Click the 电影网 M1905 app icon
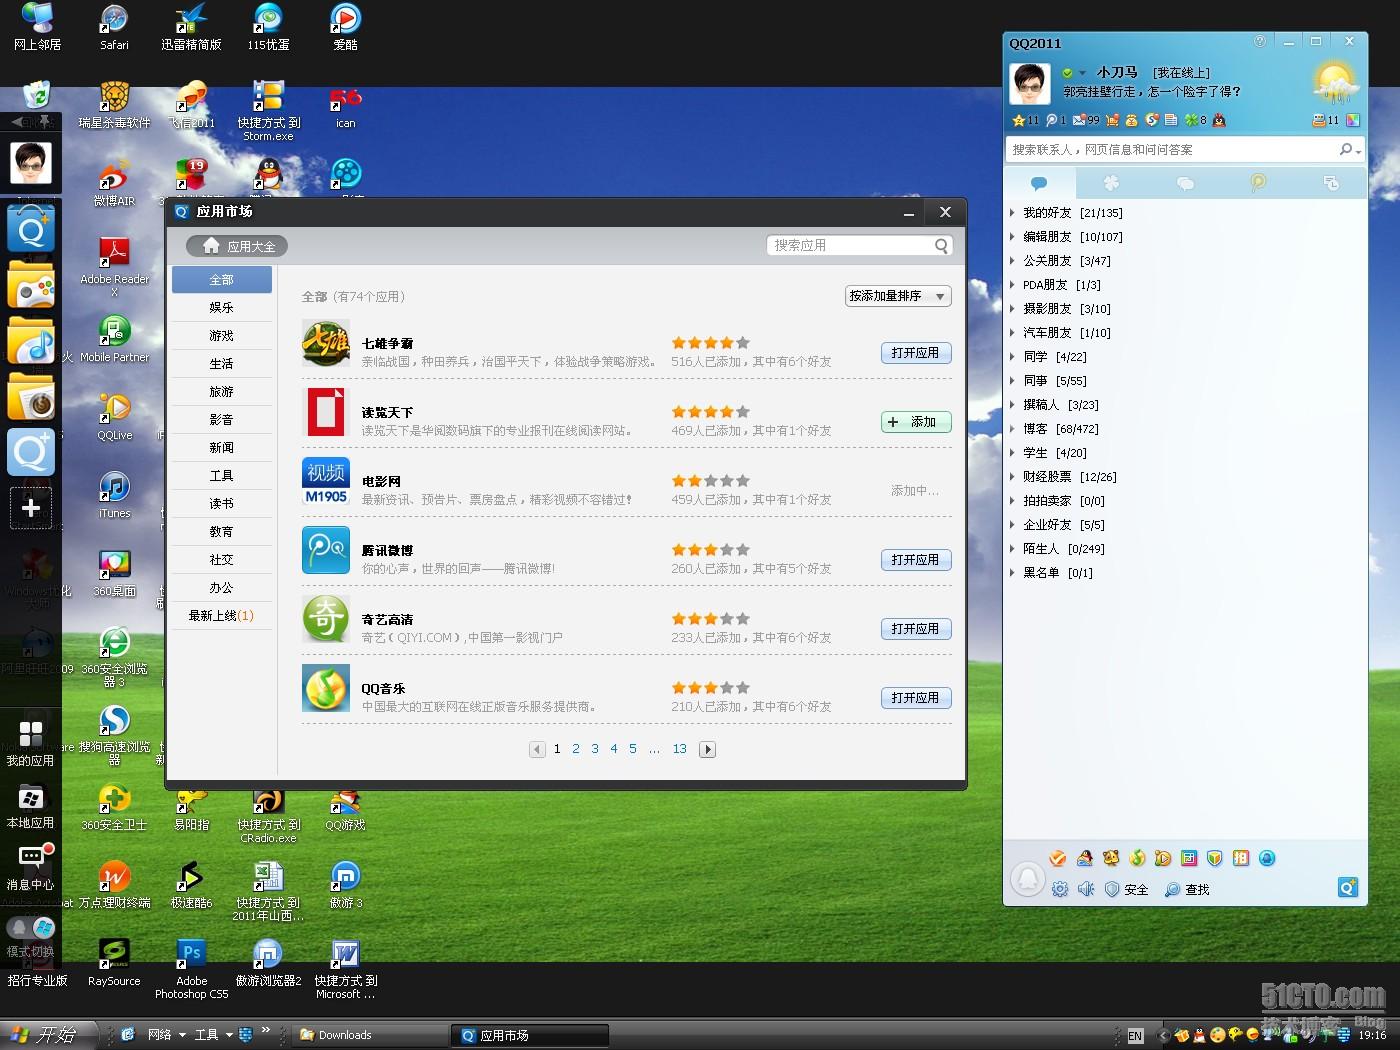This screenshot has height=1050, width=1400. 326,482
